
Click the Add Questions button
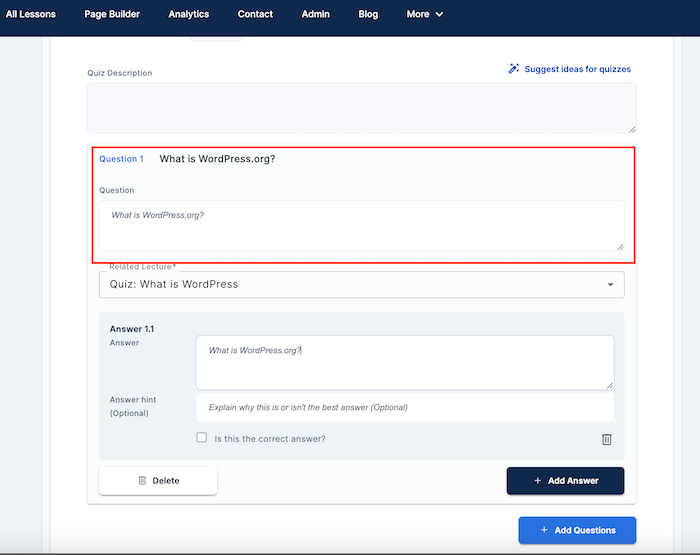tap(577, 530)
